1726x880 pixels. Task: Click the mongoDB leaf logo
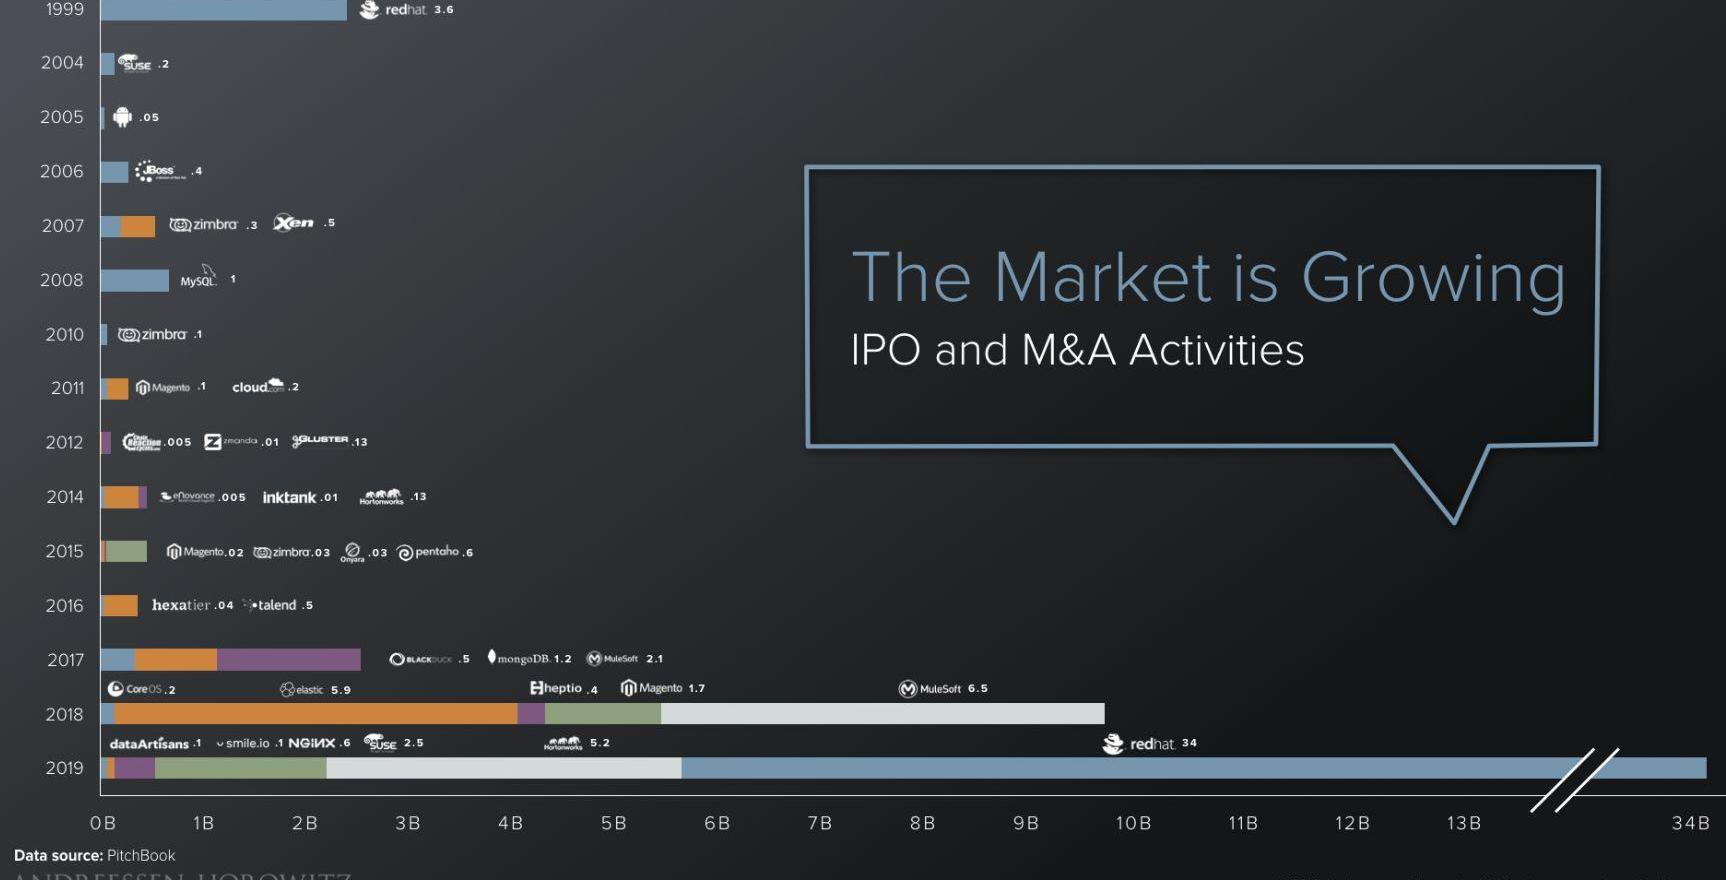[x=492, y=657]
